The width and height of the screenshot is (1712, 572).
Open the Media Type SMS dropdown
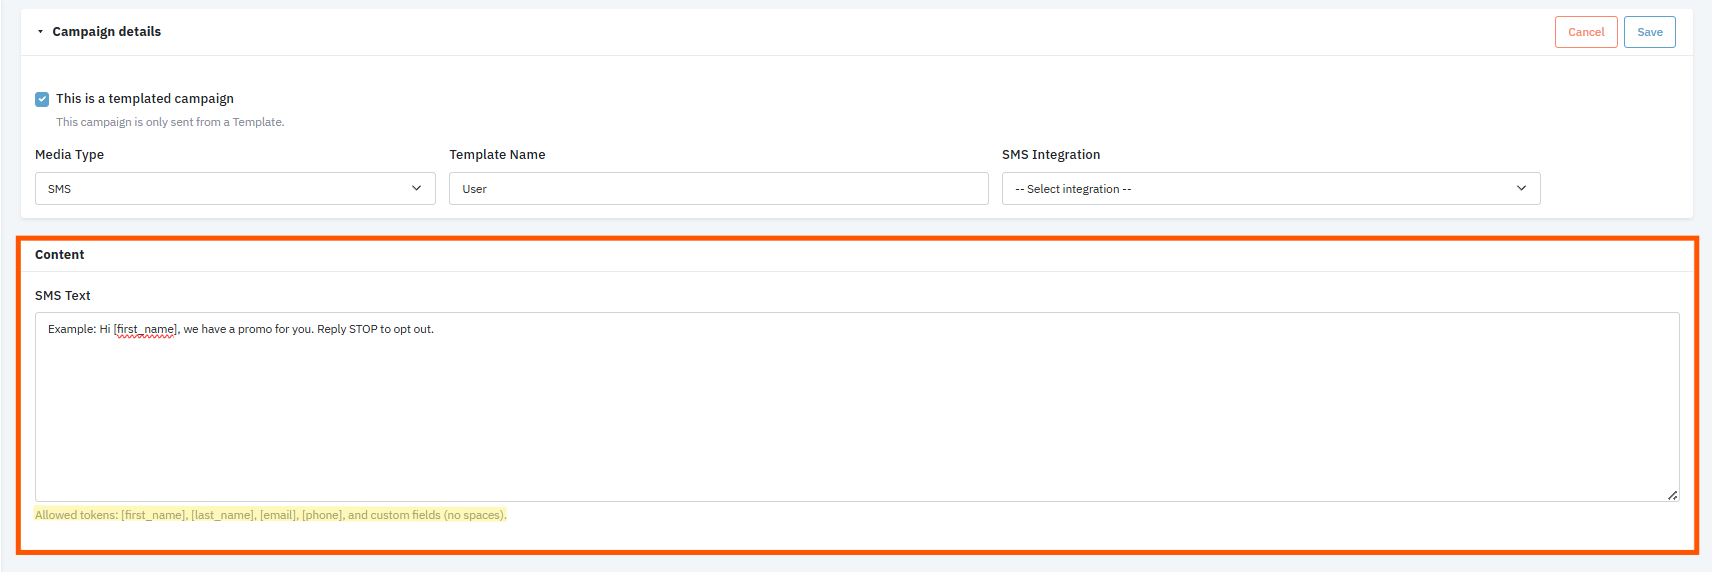click(234, 189)
